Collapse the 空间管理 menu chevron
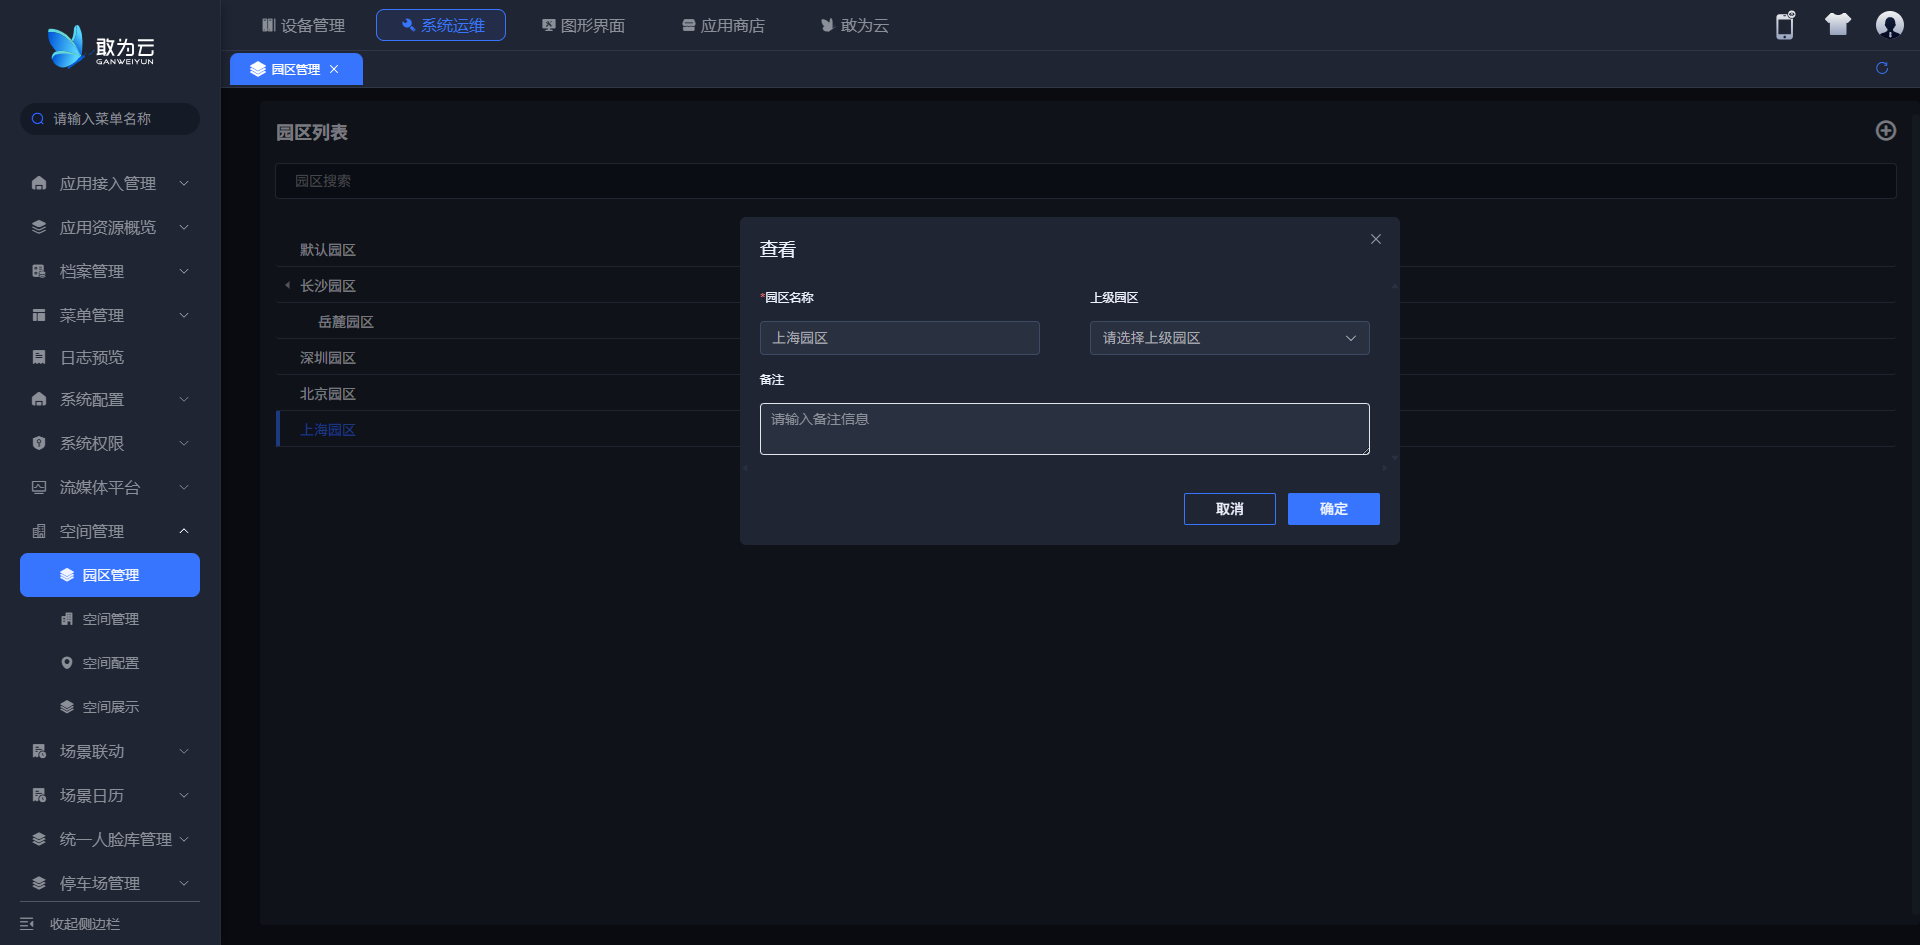1920x945 pixels. point(184,531)
